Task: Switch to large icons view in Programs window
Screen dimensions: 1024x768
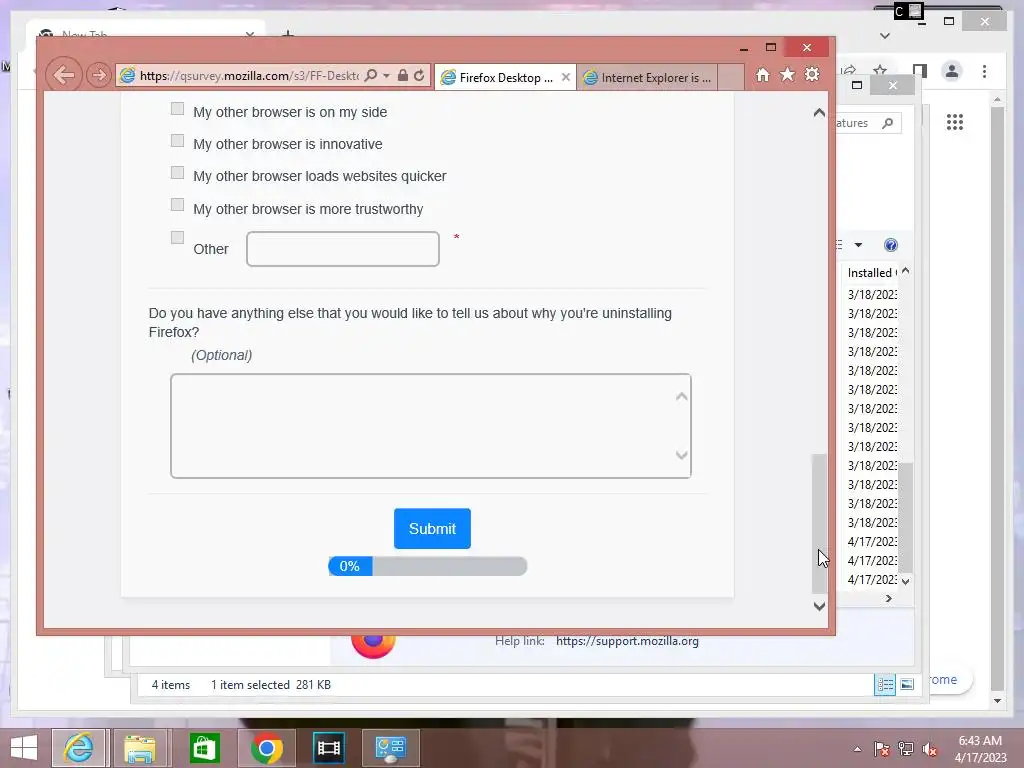Action: click(907, 684)
